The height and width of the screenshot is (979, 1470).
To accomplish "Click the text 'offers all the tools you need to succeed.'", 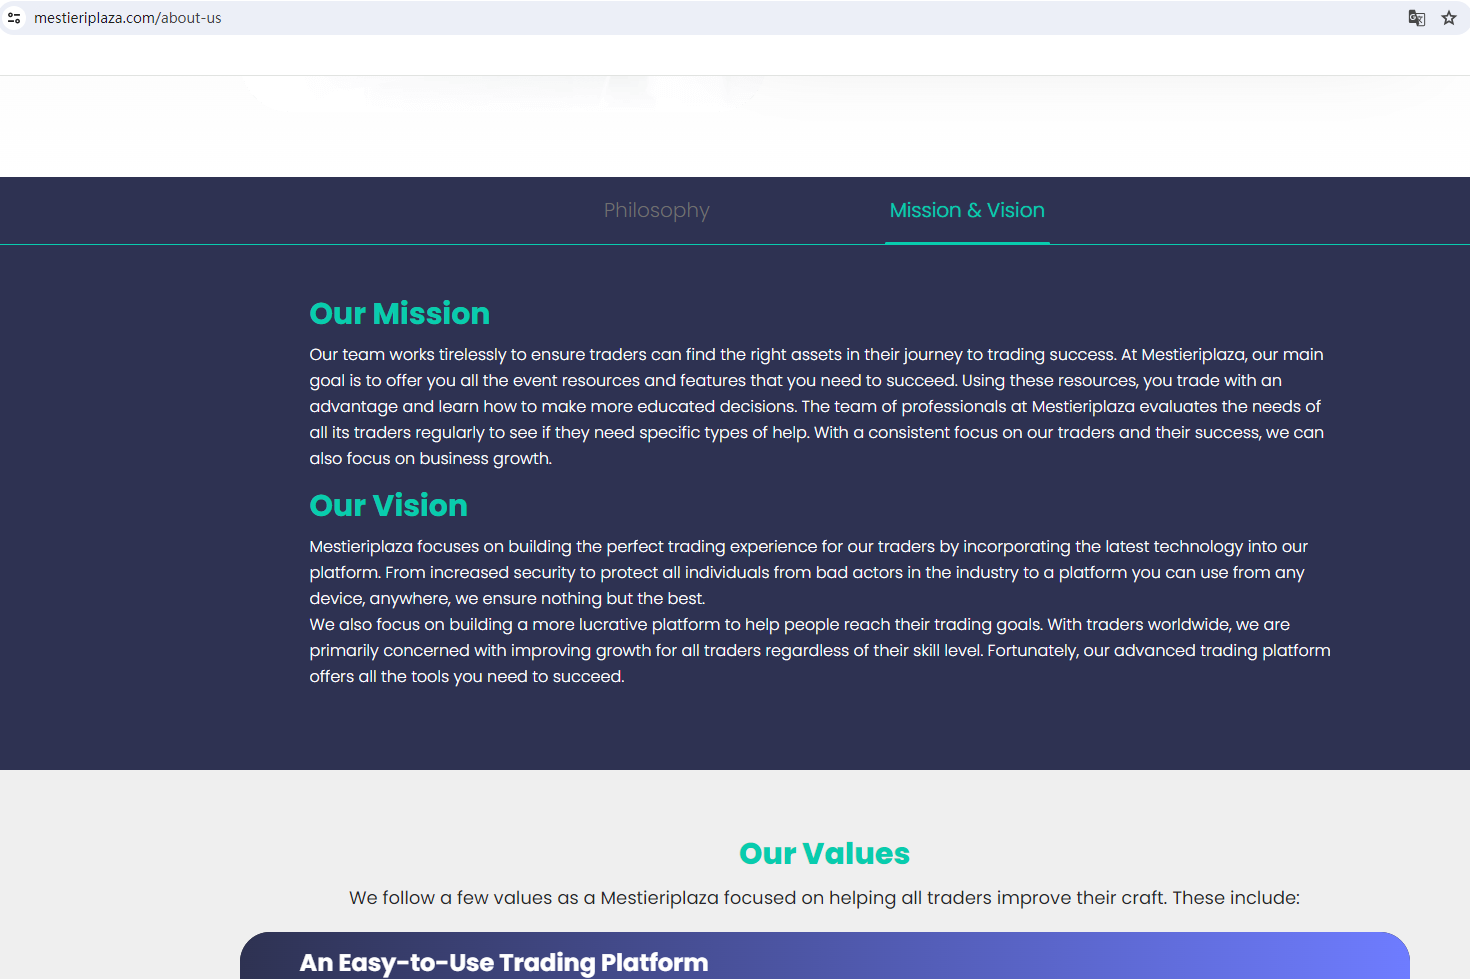I will 467,676.
